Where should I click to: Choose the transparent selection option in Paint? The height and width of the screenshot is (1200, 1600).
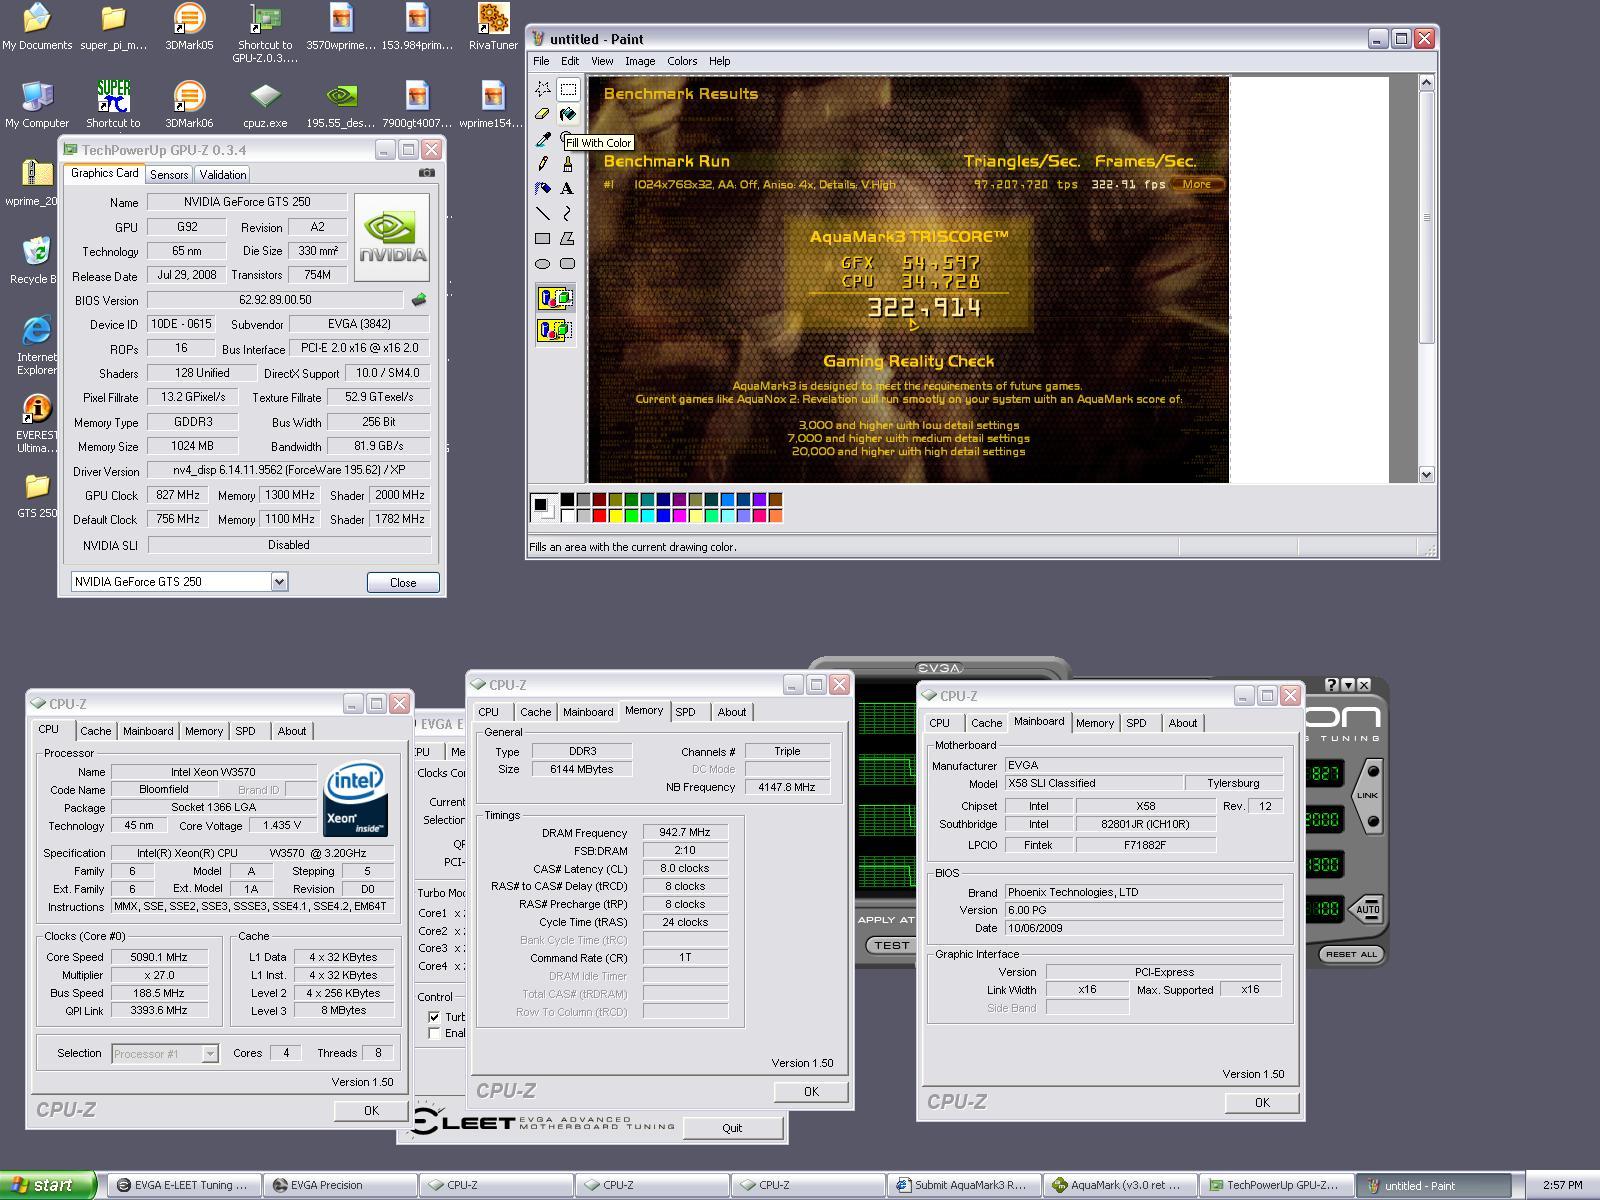click(x=555, y=329)
